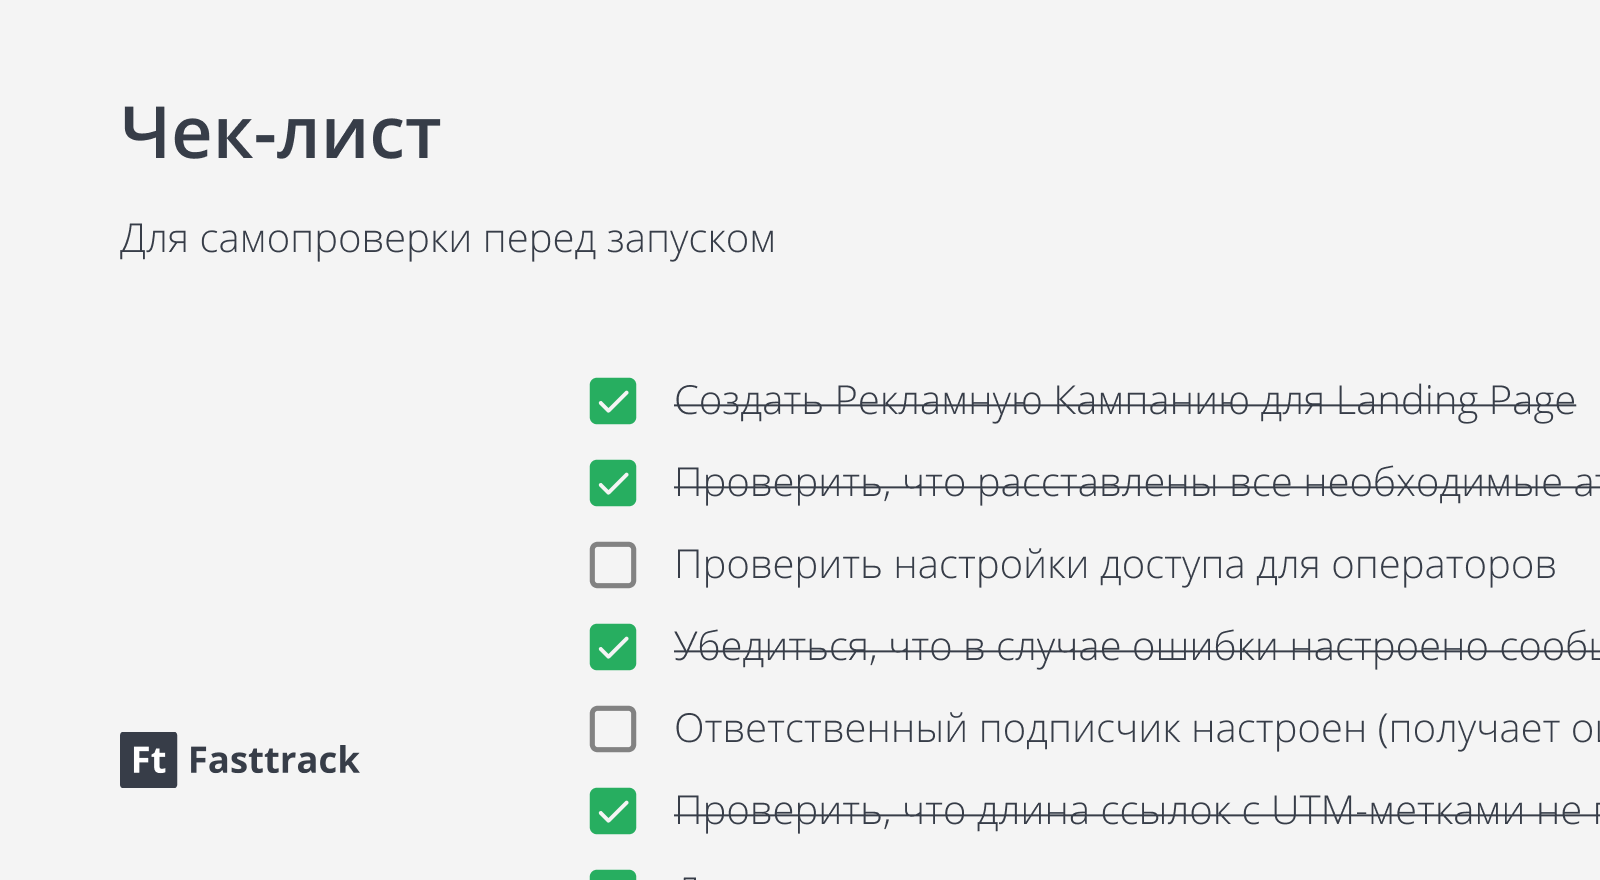Click the 'Чек-лист' heading
Viewport: 1600px width, 880px height.
click(x=281, y=133)
